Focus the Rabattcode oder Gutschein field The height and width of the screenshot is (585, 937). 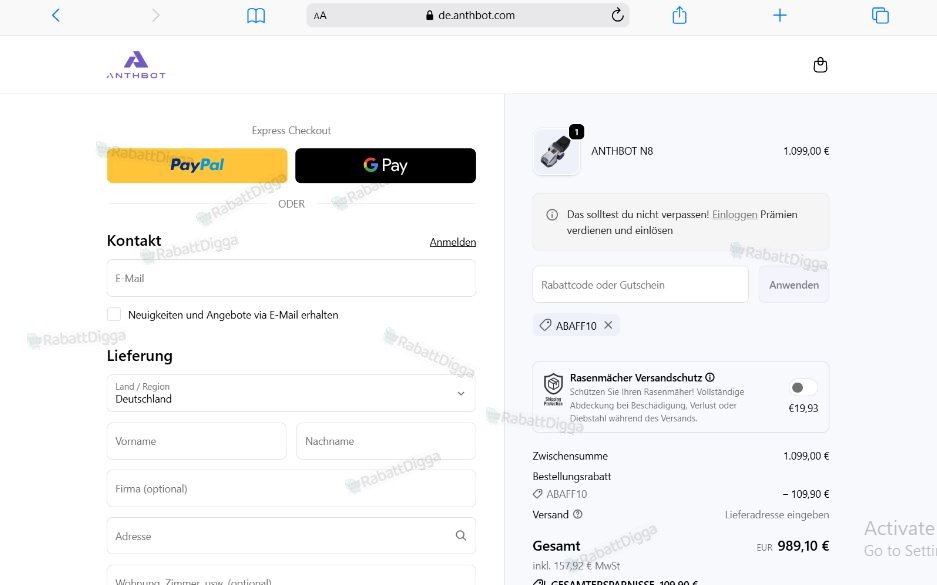(x=640, y=284)
